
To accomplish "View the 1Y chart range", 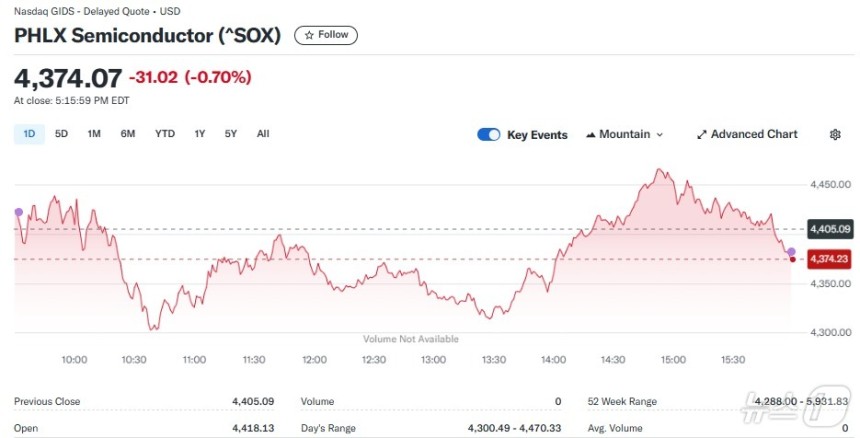I will [200, 134].
